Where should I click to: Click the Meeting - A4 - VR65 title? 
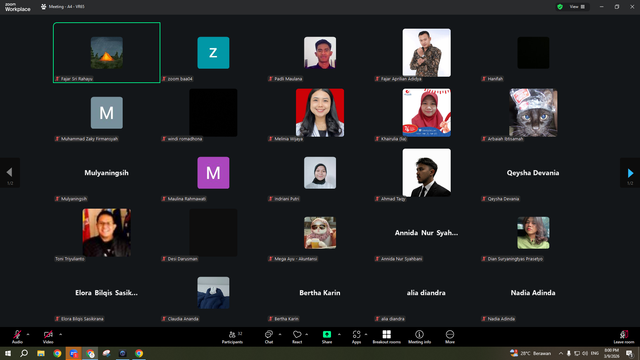(x=67, y=7)
